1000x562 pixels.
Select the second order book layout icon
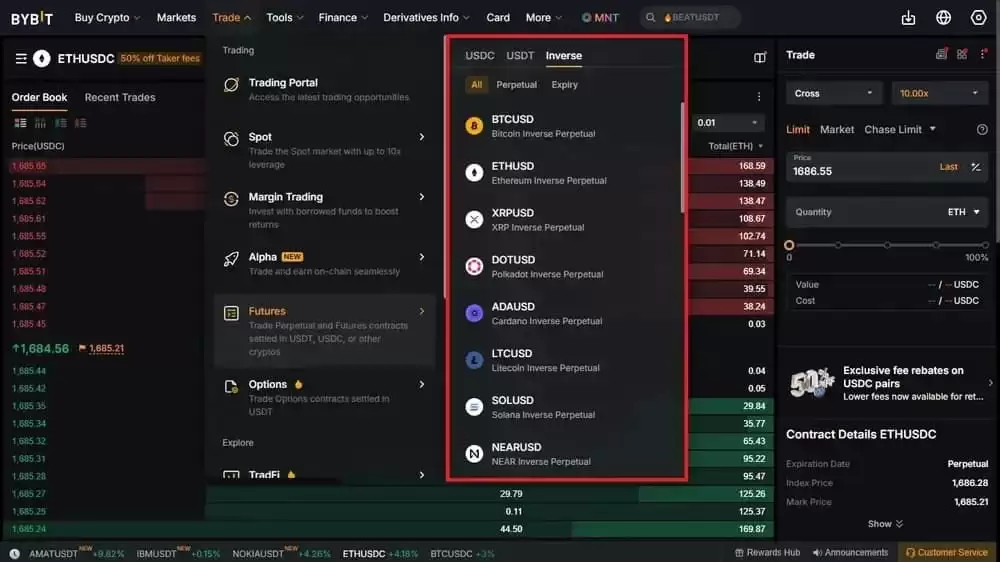click(x=40, y=123)
